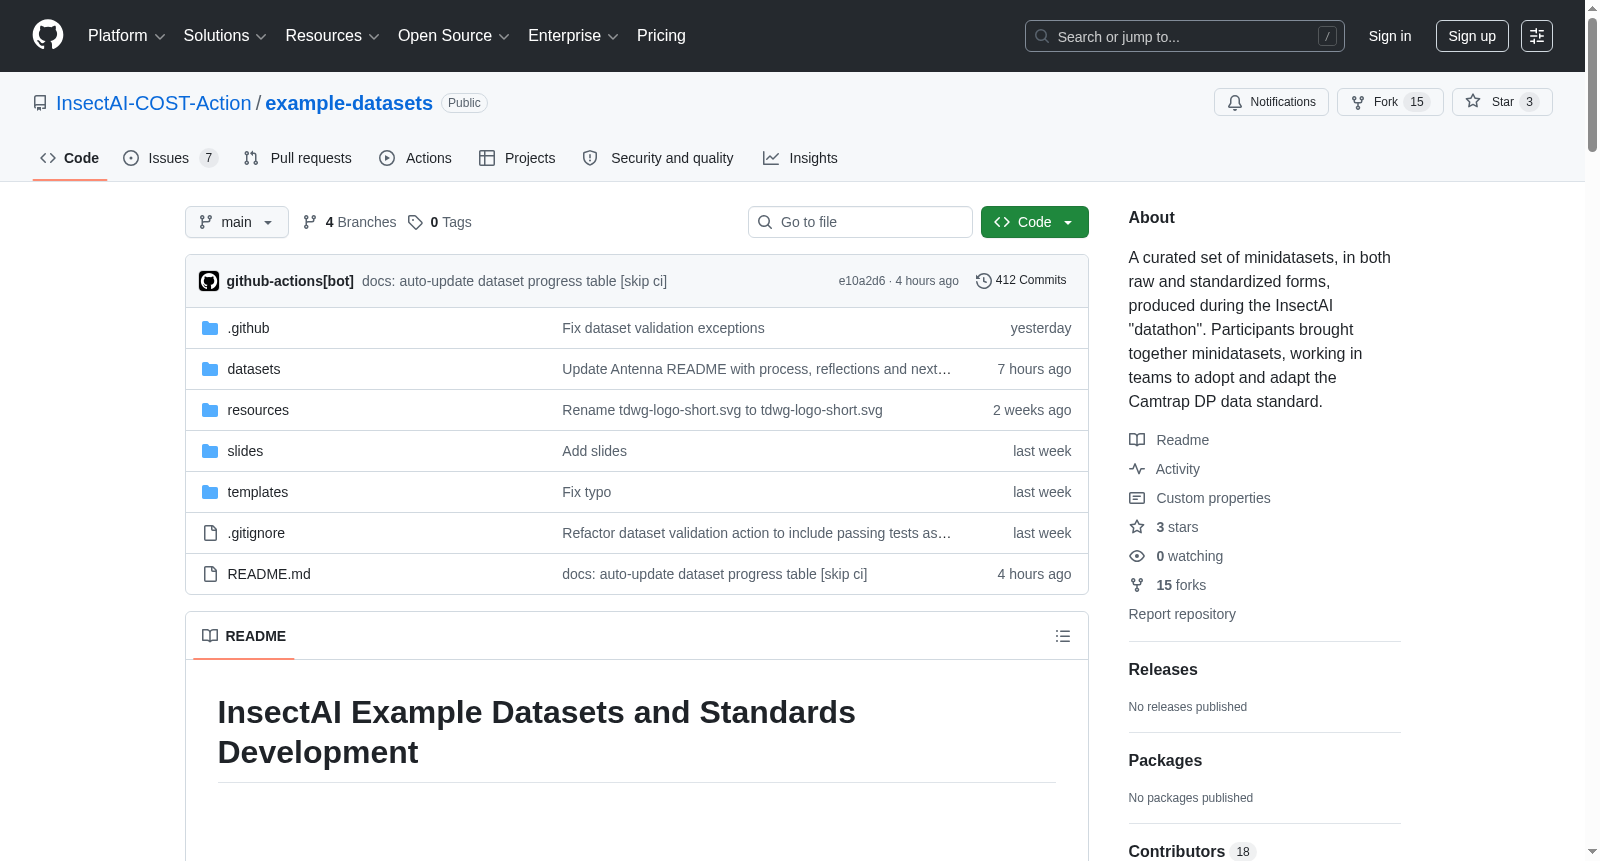Click the Readme link in About
The width and height of the screenshot is (1600, 861).
coord(1169,440)
